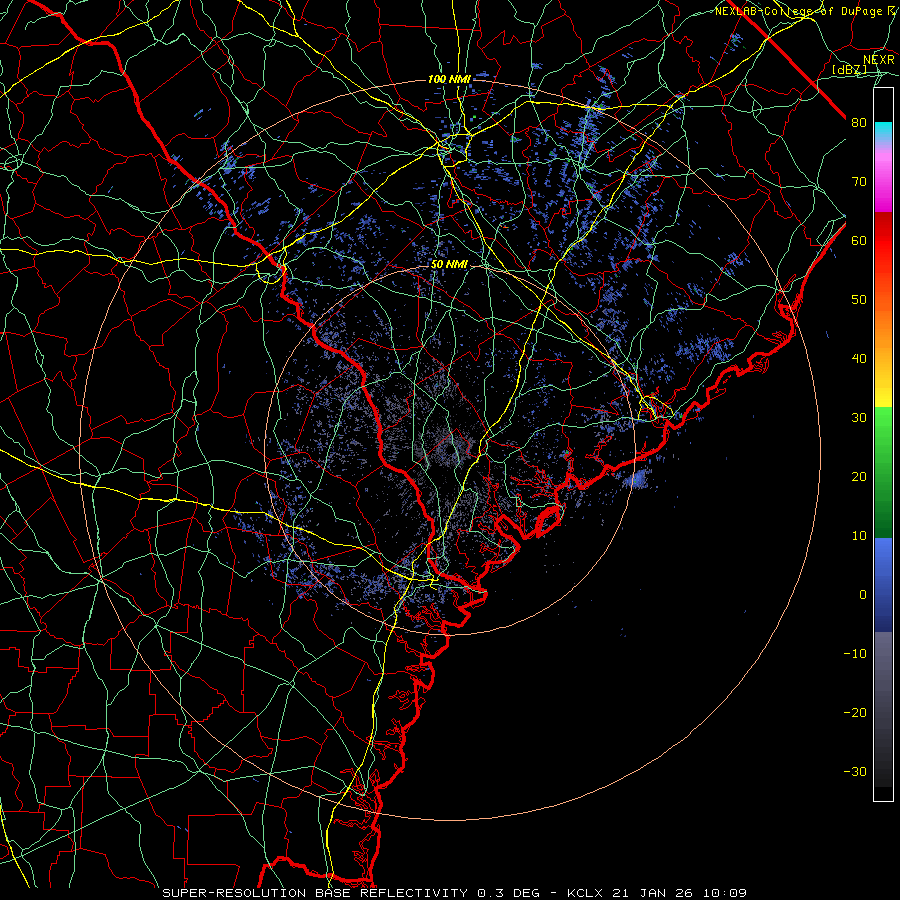
Task: Click the Super-Resolution Base Reflectivity caption
Action: pos(351,893)
